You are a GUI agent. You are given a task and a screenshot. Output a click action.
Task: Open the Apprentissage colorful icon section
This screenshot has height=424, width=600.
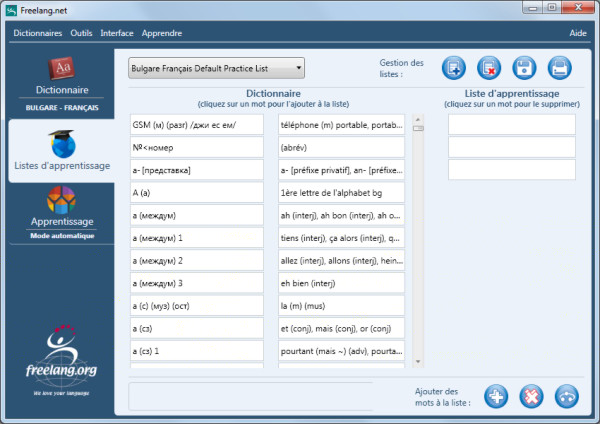tap(61, 200)
